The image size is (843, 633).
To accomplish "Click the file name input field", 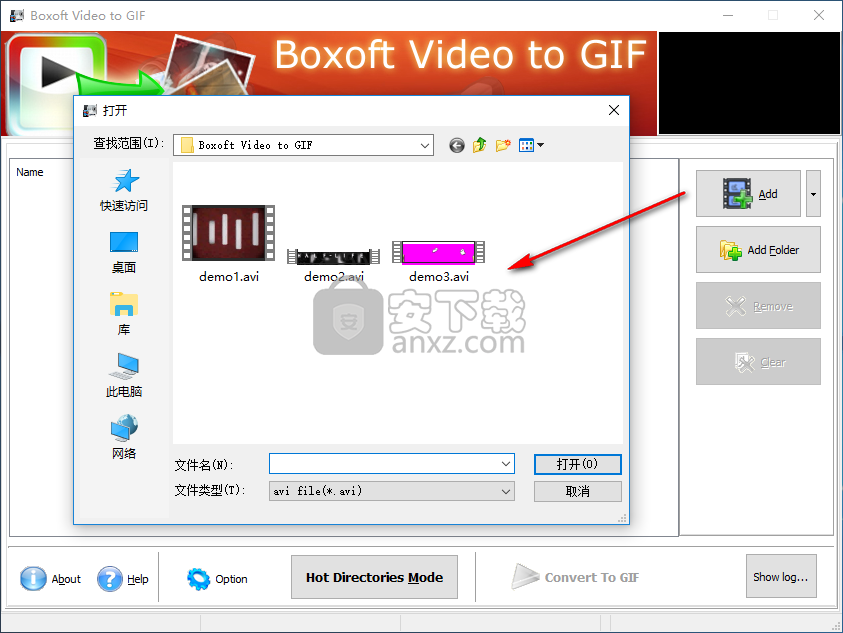I will click(391, 464).
